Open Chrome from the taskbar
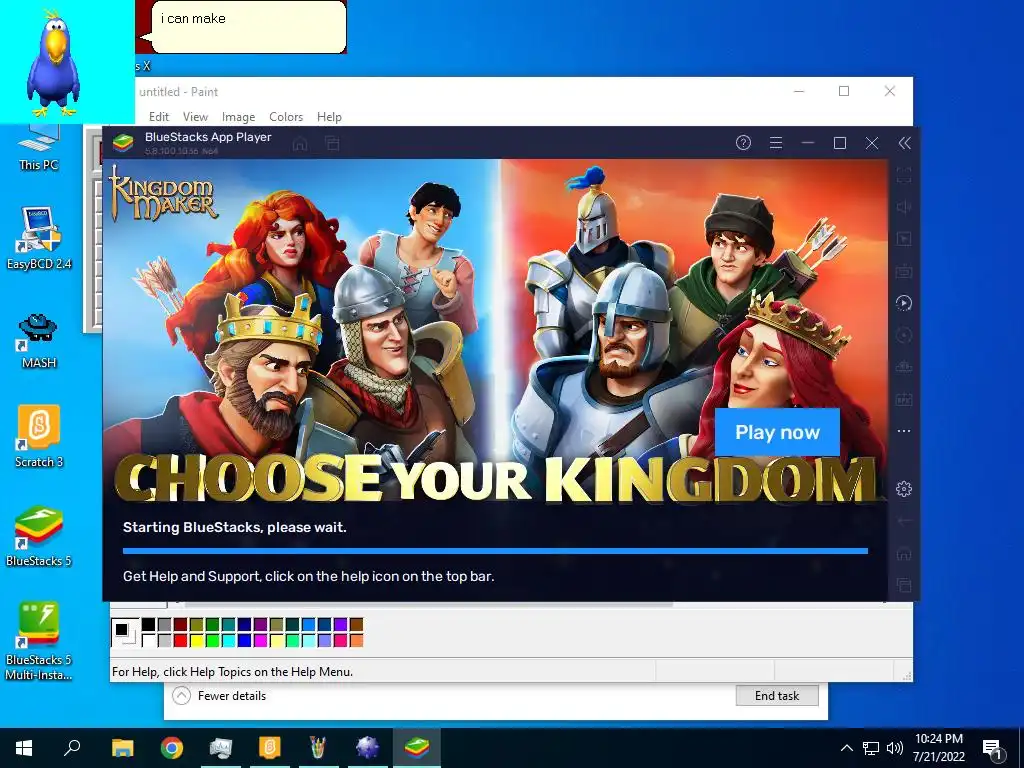Image resolution: width=1024 pixels, height=768 pixels. pyautogui.click(x=172, y=748)
